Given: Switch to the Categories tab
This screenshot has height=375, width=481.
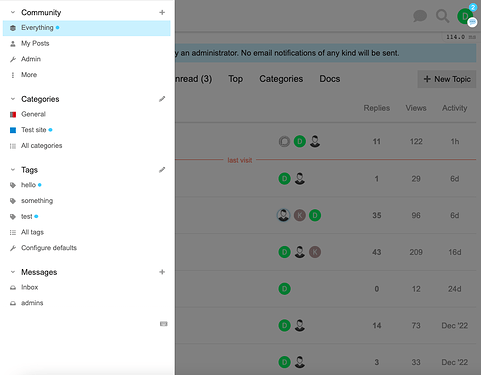Looking at the screenshot, I should [x=281, y=79].
